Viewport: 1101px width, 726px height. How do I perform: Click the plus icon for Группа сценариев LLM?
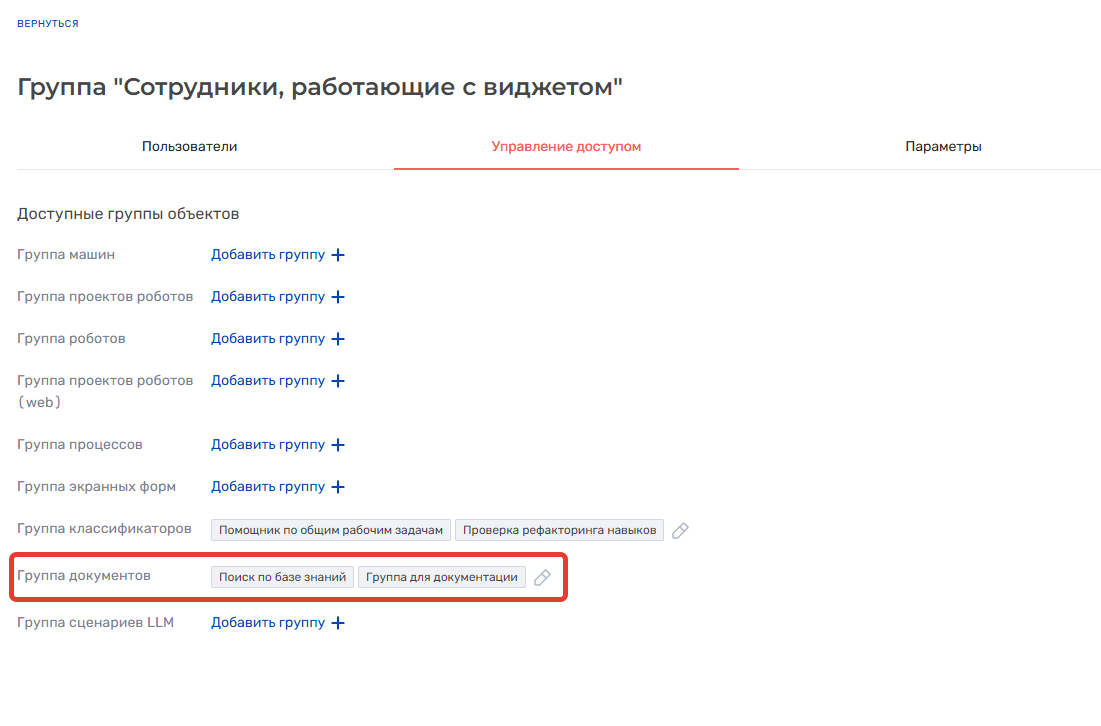point(338,623)
